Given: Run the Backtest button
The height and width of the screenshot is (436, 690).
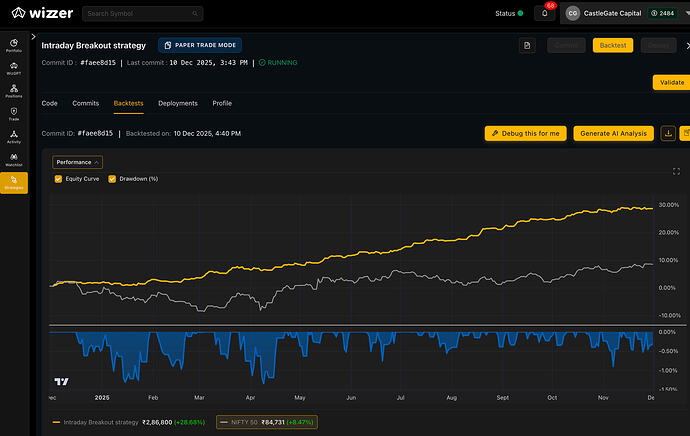Looking at the screenshot, I should pyautogui.click(x=613, y=45).
